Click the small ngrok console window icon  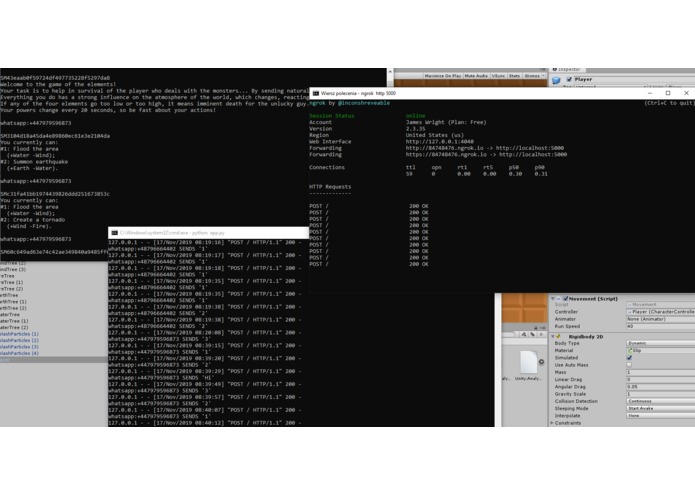(x=316, y=93)
